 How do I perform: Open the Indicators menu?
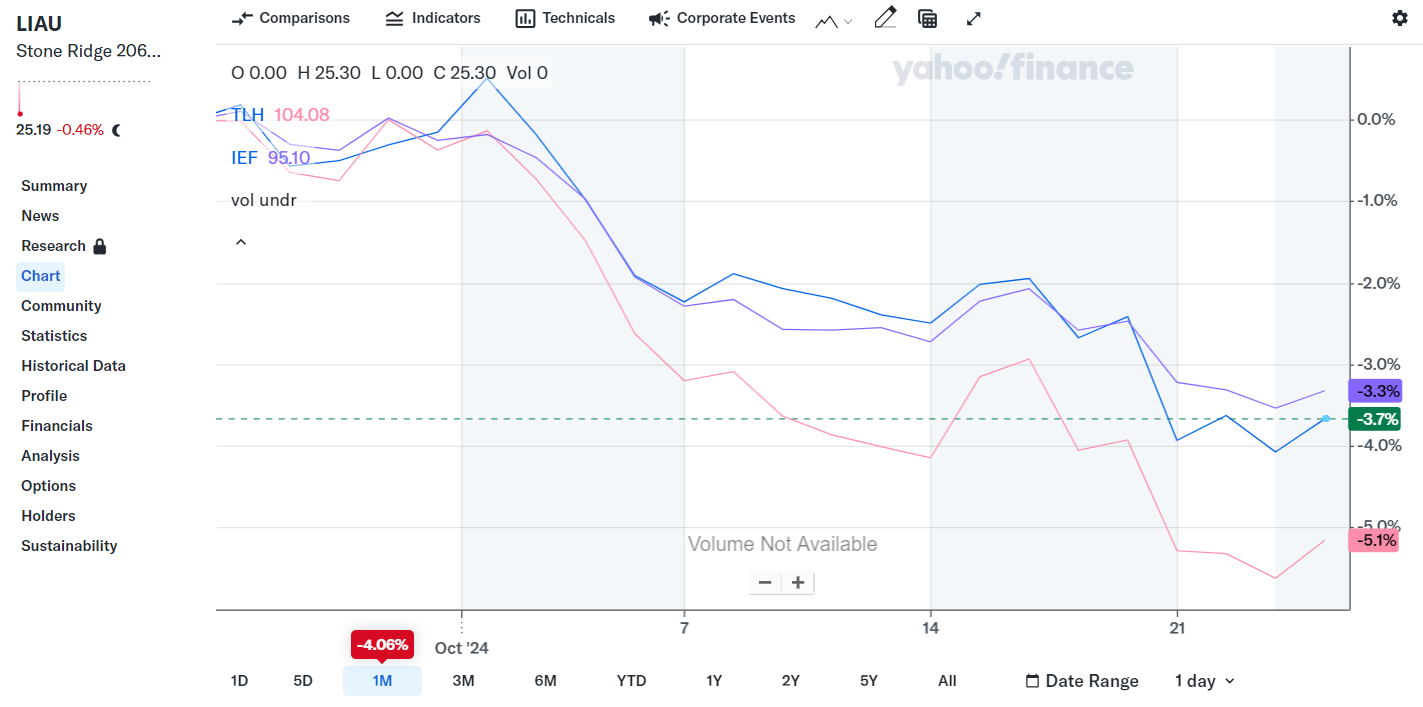tap(433, 18)
